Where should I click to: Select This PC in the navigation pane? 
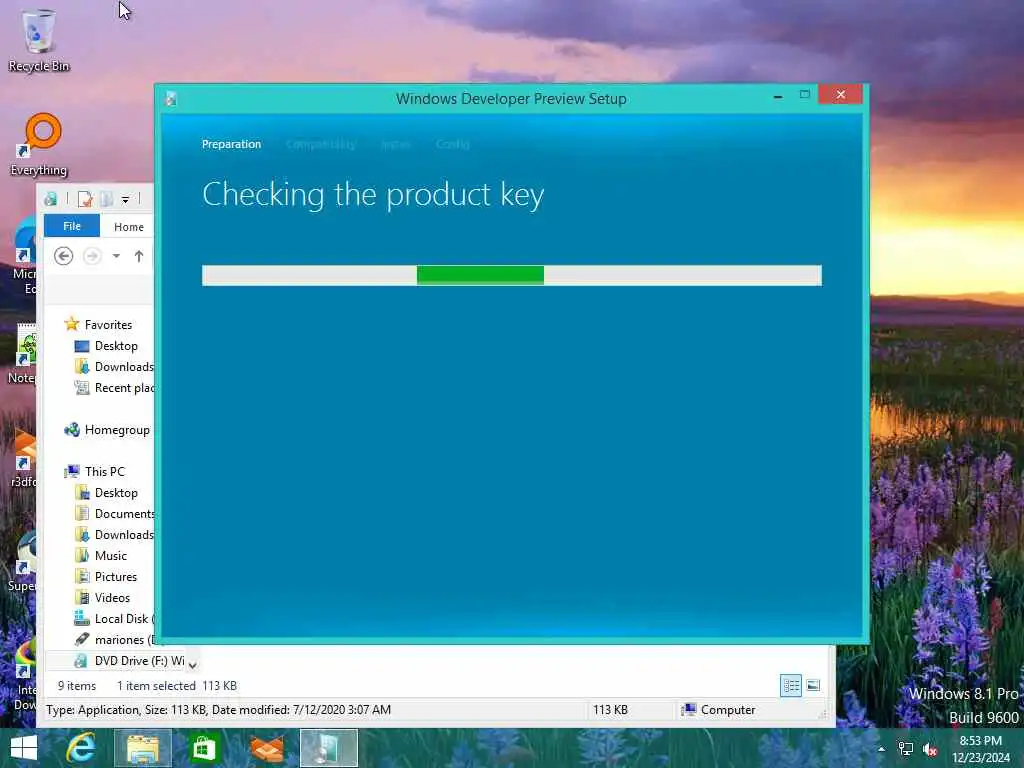tap(95, 472)
